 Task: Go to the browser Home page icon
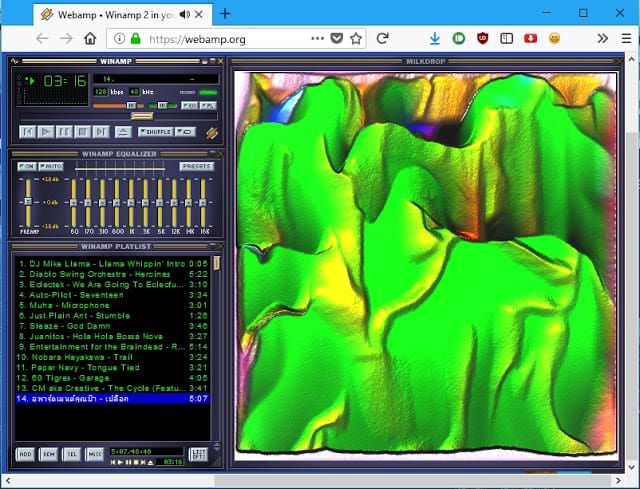click(x=90, y=39)
